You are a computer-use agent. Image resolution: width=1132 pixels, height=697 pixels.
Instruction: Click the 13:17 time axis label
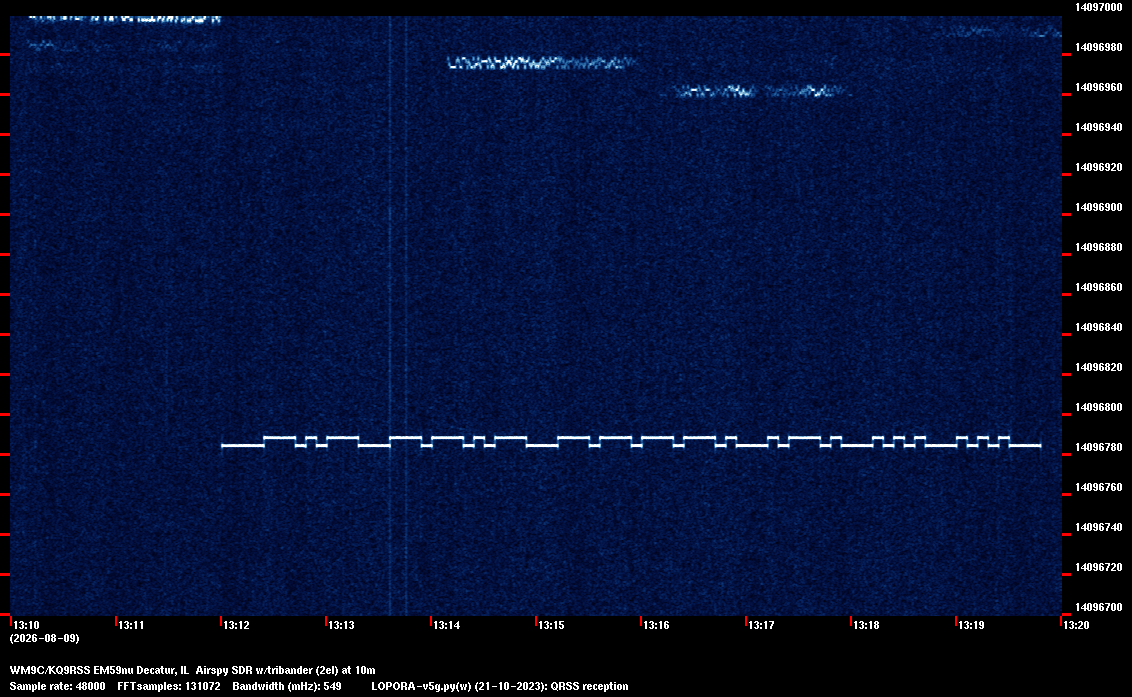(x=762, y=625)
